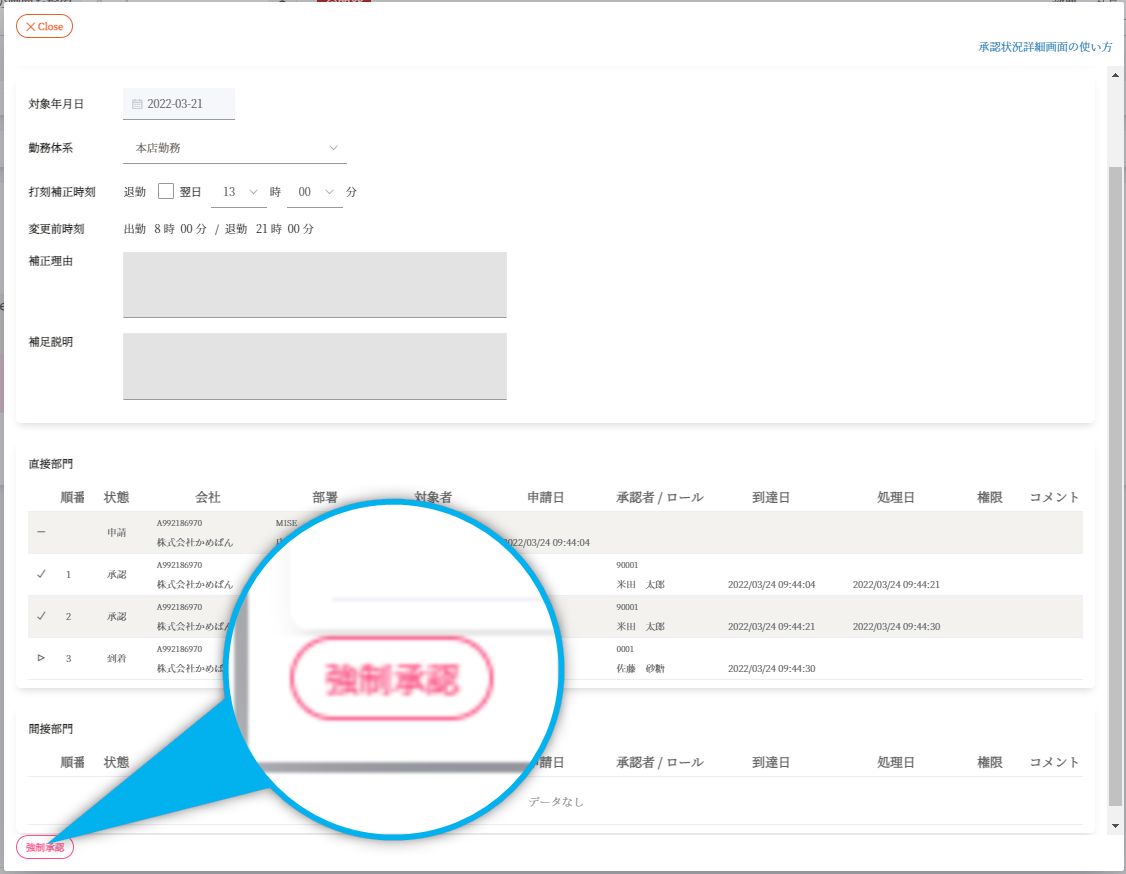
Task: Click the vertical scrollbar thumb of the dialog
Action: (x=1116, y=480)
